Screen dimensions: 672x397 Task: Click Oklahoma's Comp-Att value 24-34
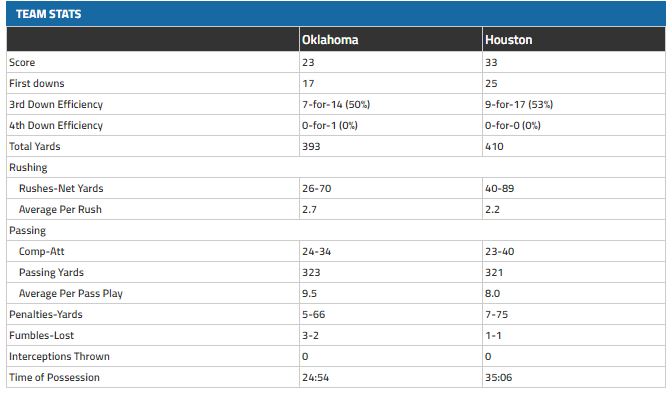point(316,252)
